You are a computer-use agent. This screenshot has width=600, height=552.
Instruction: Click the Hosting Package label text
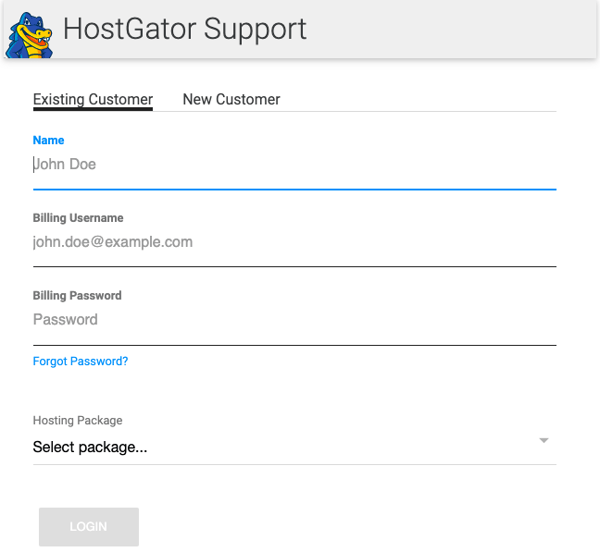point(78,421)
